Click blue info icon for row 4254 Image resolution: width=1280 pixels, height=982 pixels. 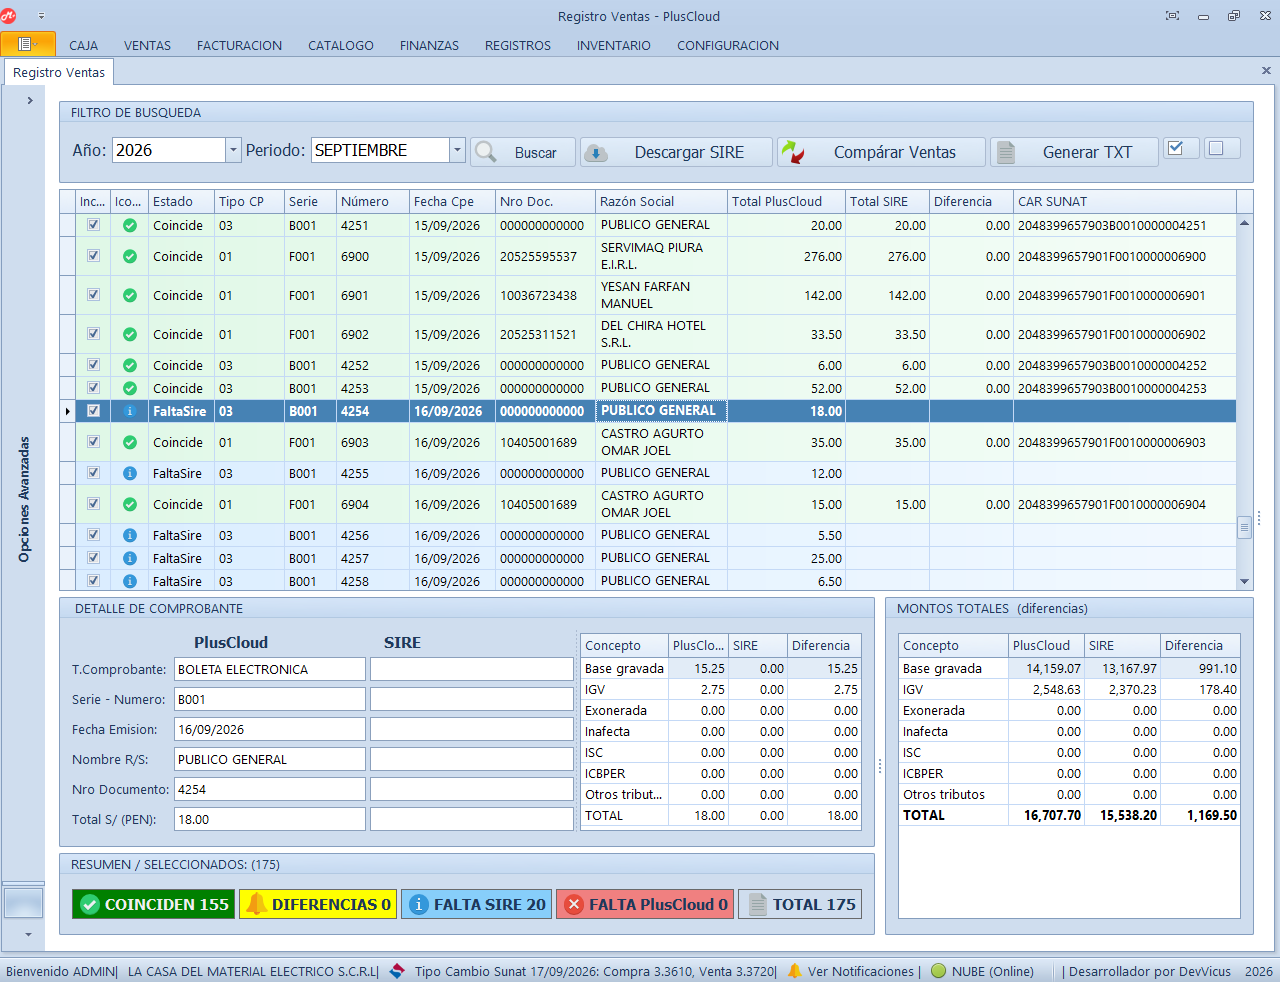pyautogui.click(x=130, y=411)
